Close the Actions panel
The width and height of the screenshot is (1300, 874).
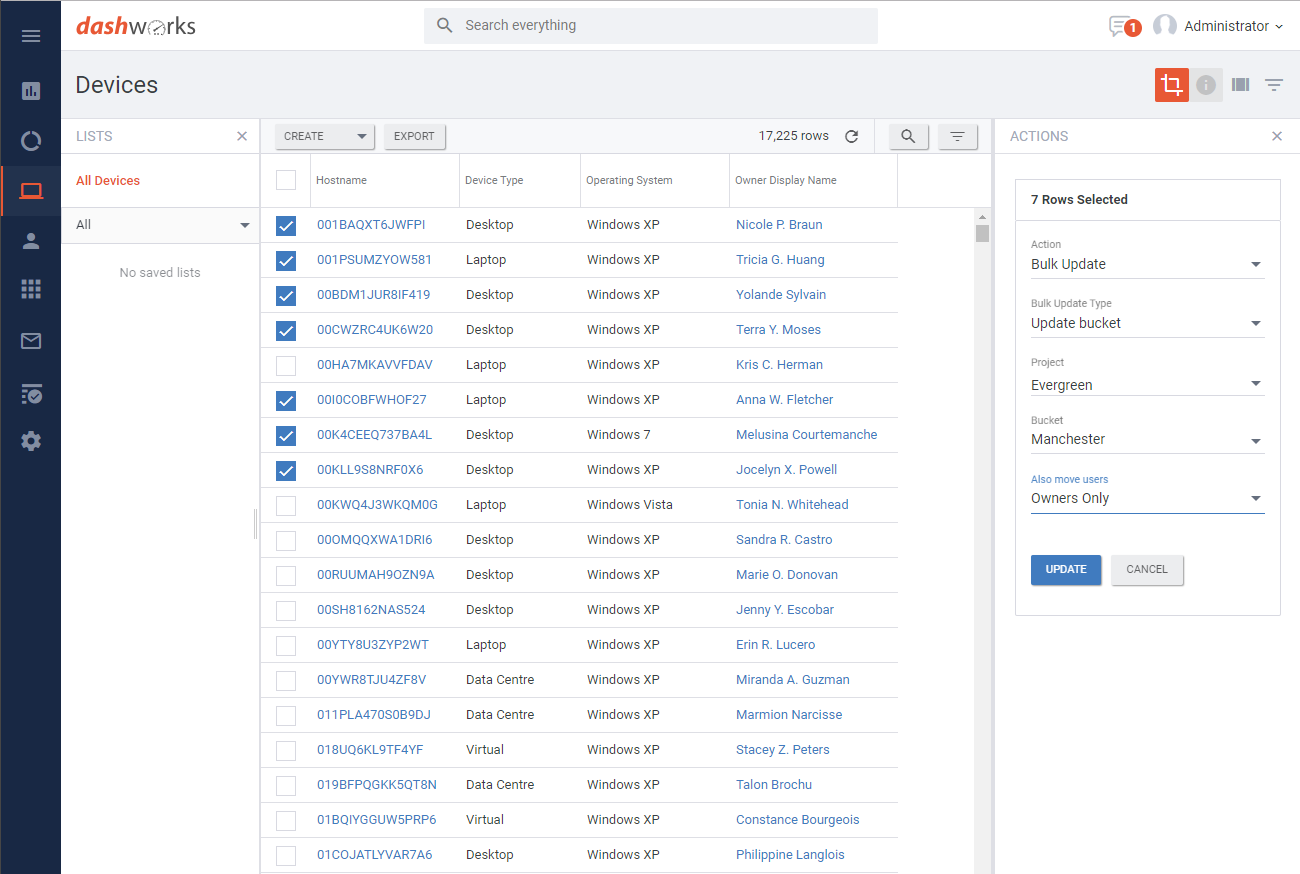pyautogui.click(x=1277, y=136)
